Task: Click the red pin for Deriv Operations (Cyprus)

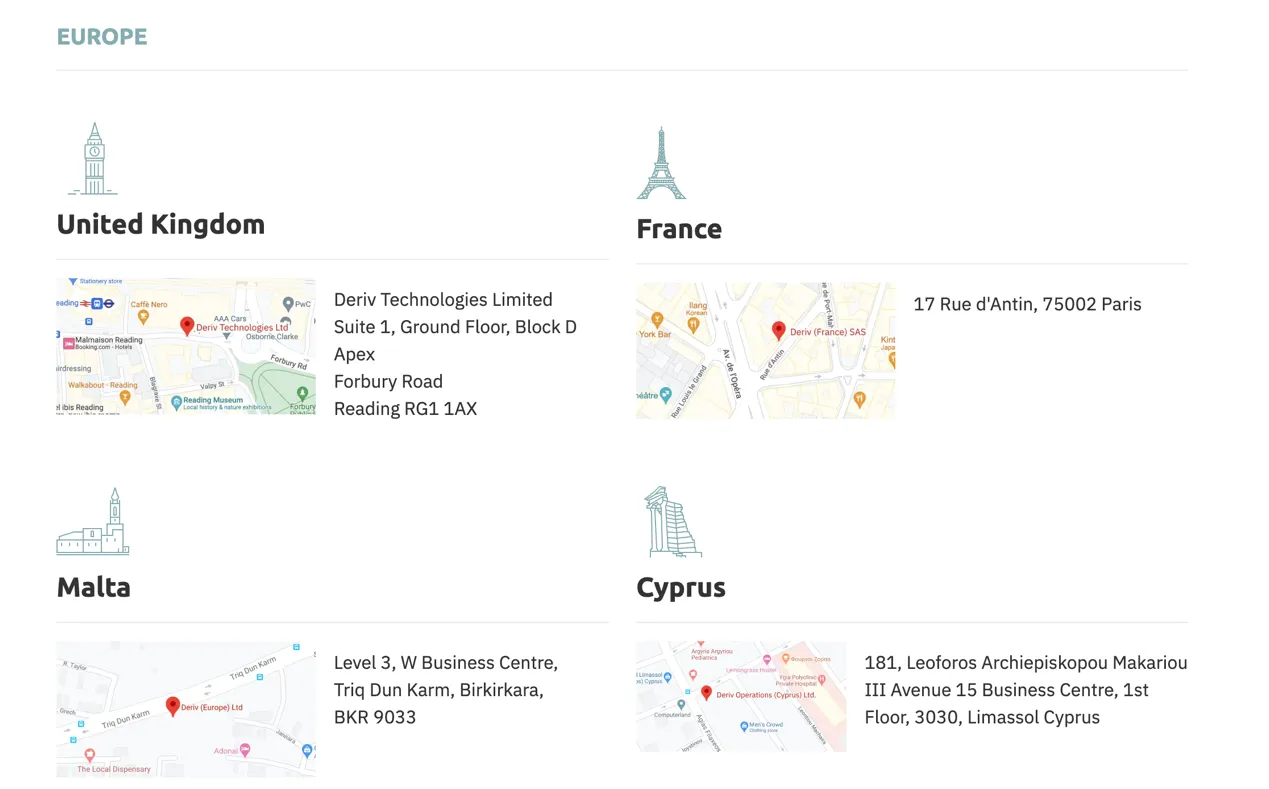Action: [706, 693]
